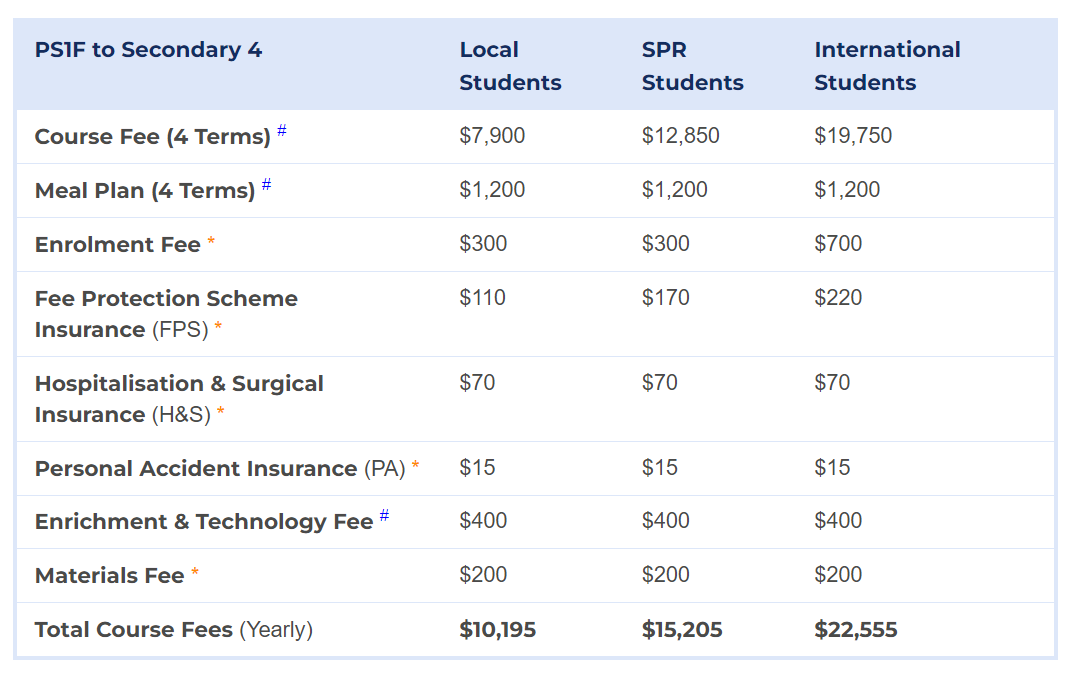This screenshot has width=1072, height=679.
Task: Click the # footnote beside Meal Plan
Action: pyautogui.click(x=267, y=183)
